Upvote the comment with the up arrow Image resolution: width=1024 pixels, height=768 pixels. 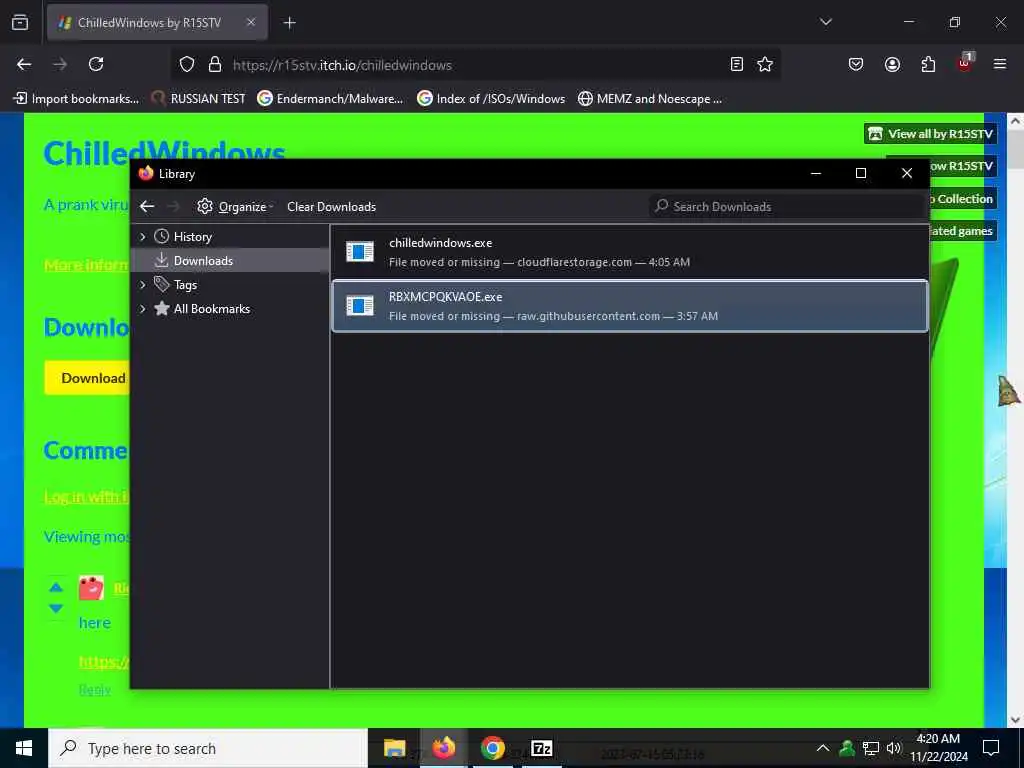(x=56, y=587)
